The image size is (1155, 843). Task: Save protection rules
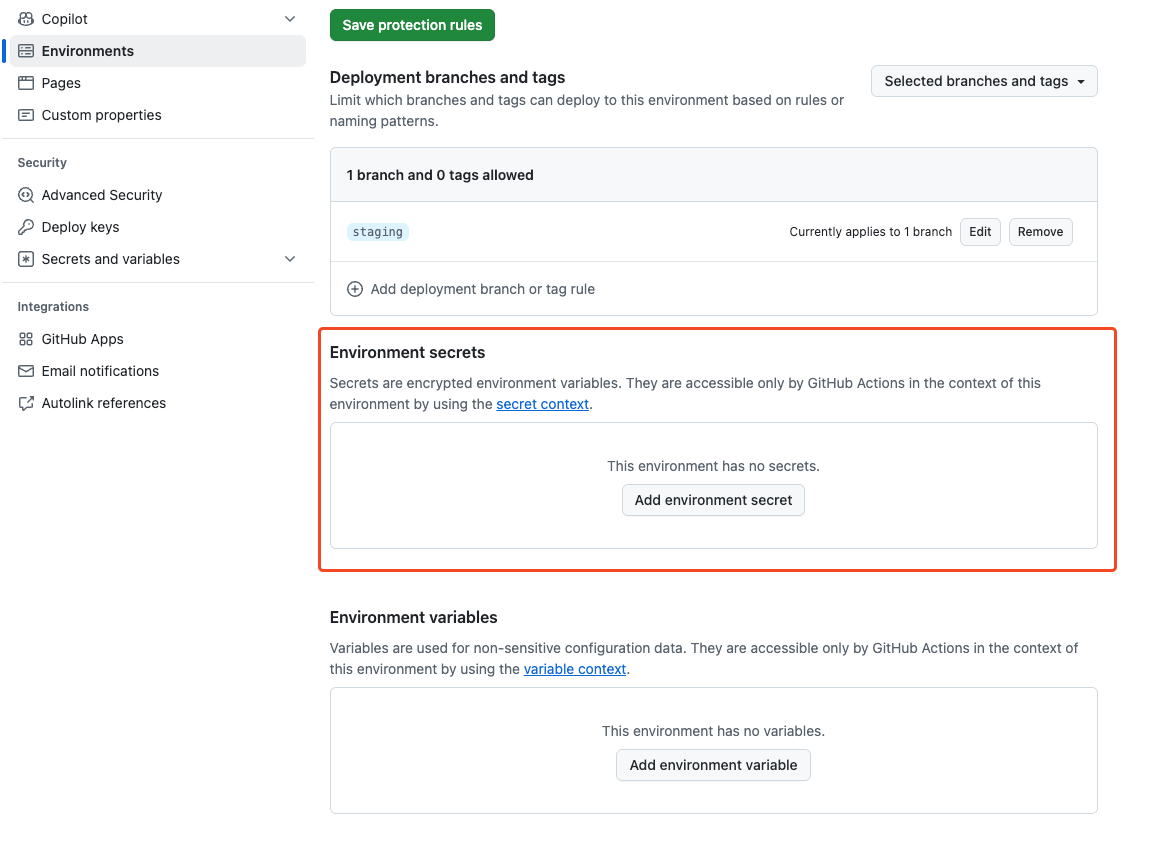coord(412,25)
